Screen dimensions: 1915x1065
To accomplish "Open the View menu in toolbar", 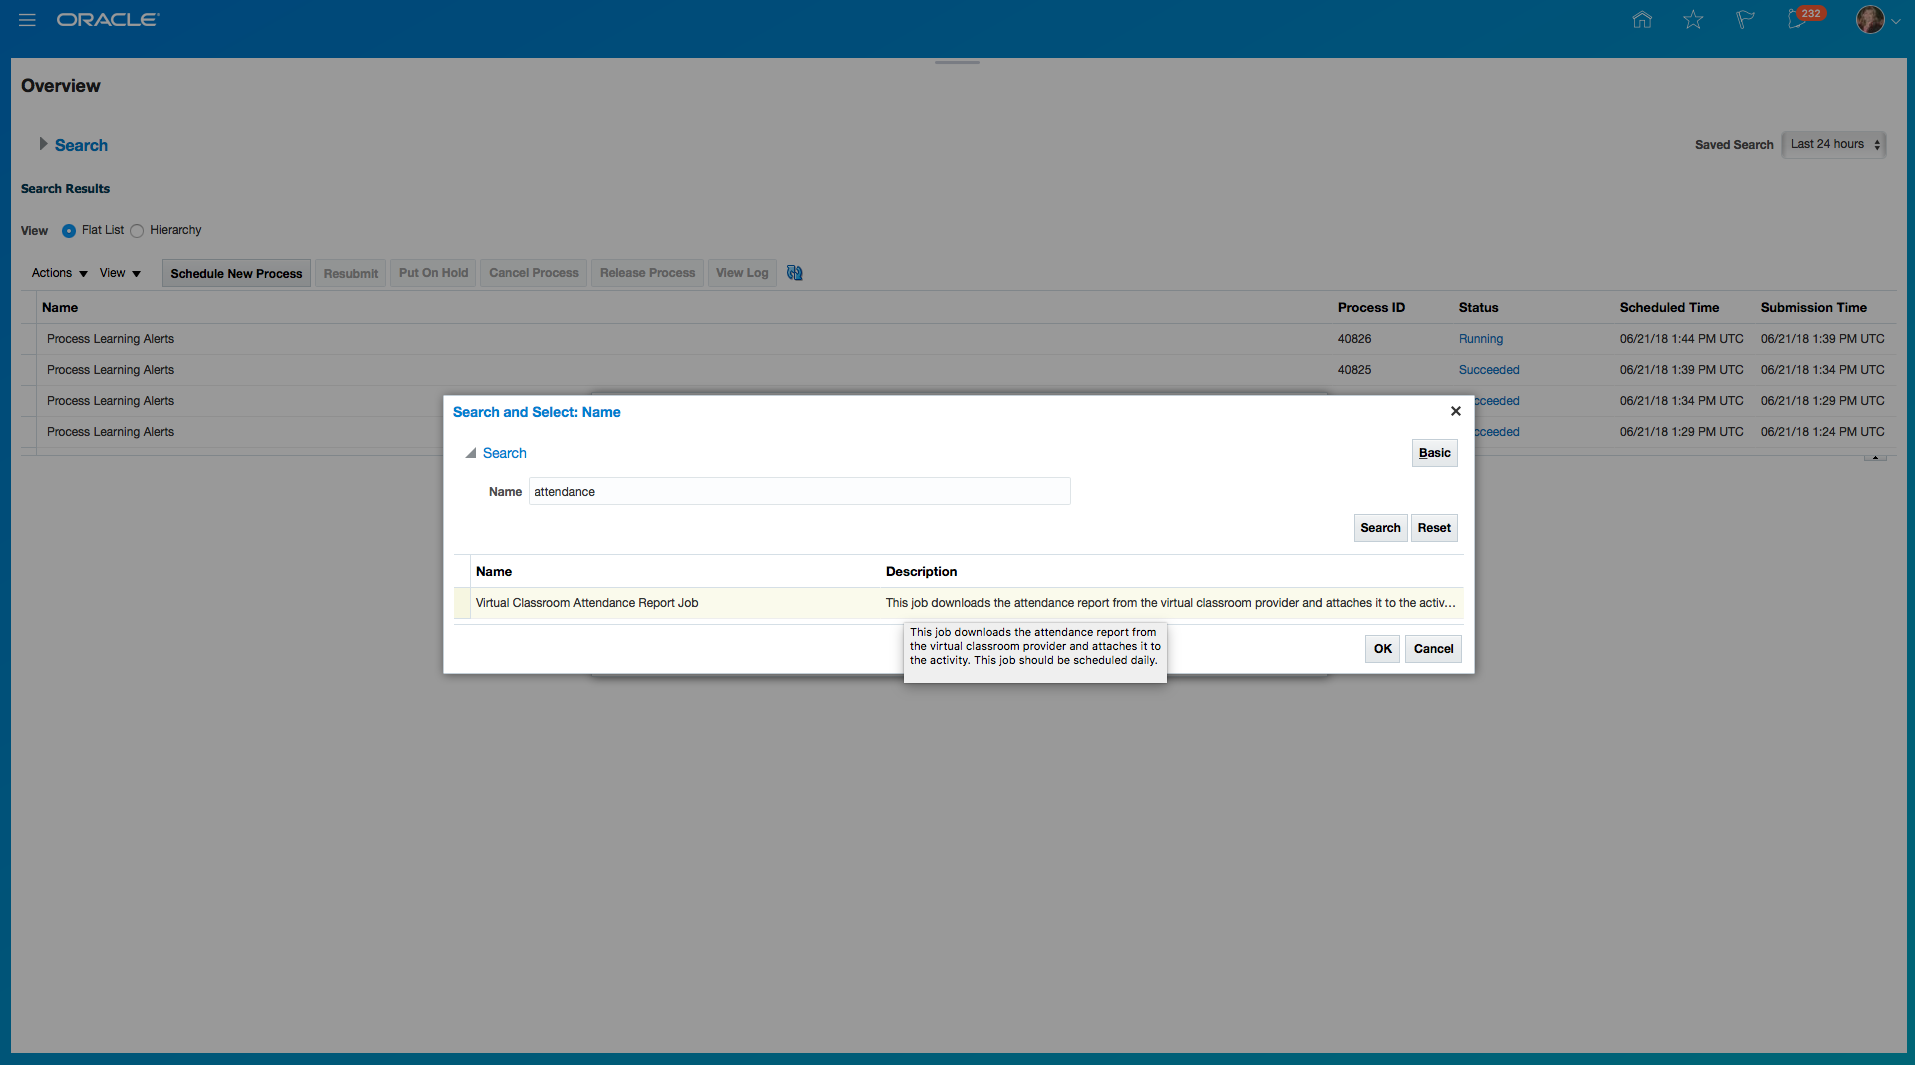I will 120,273.
